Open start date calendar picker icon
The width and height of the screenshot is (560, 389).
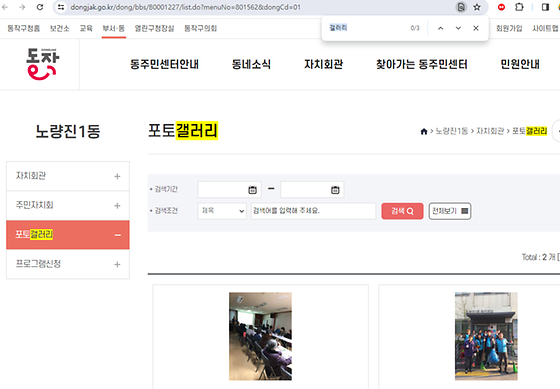pyautogui.click(x=252, y=190)
